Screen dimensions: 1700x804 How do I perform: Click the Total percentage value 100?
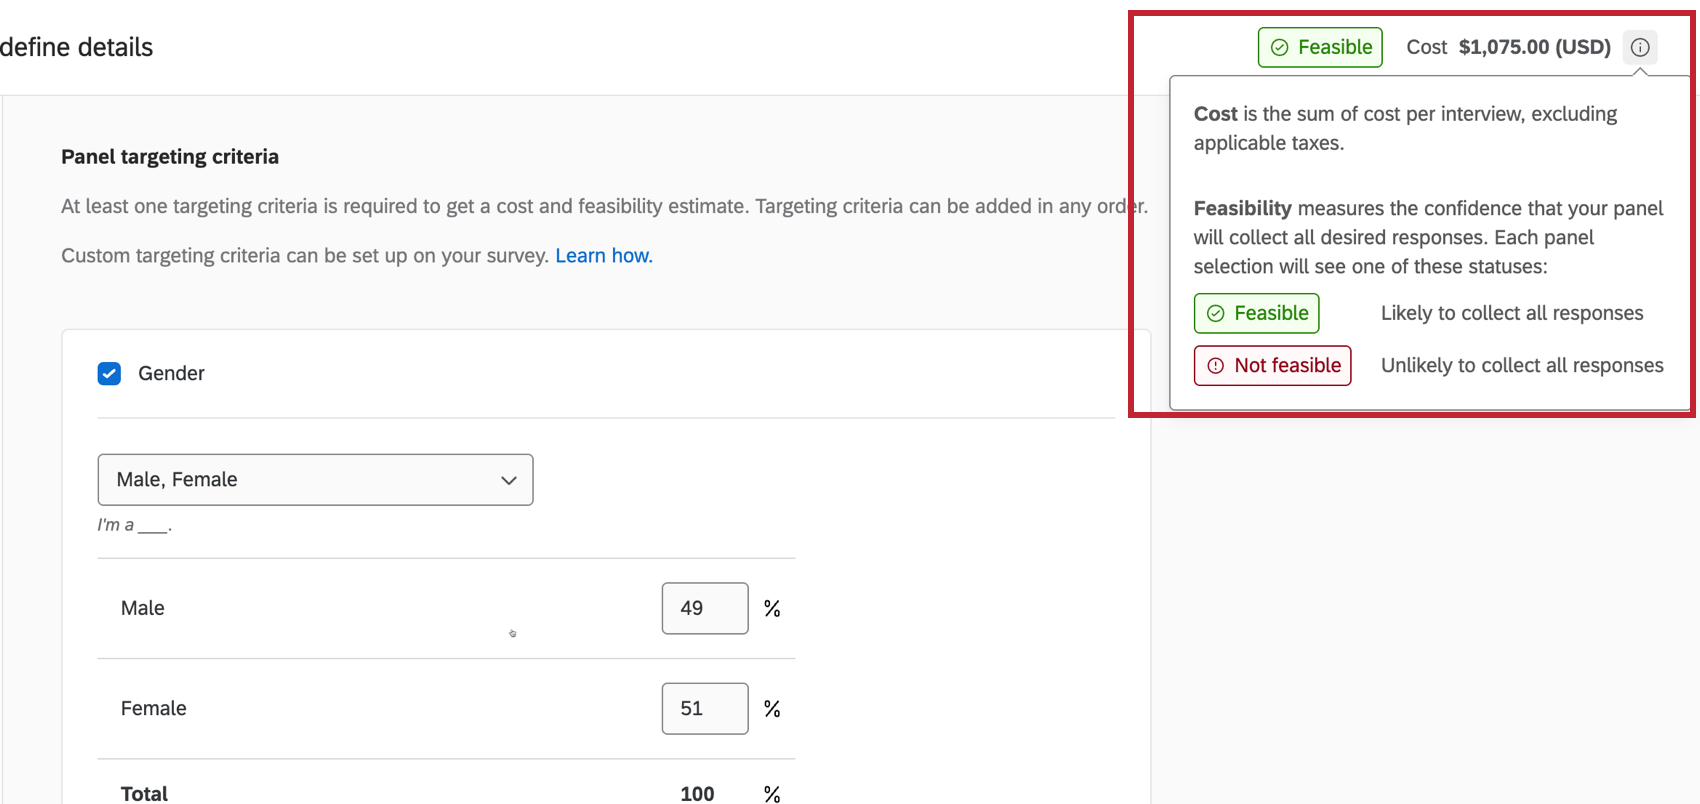click(697, 794)
